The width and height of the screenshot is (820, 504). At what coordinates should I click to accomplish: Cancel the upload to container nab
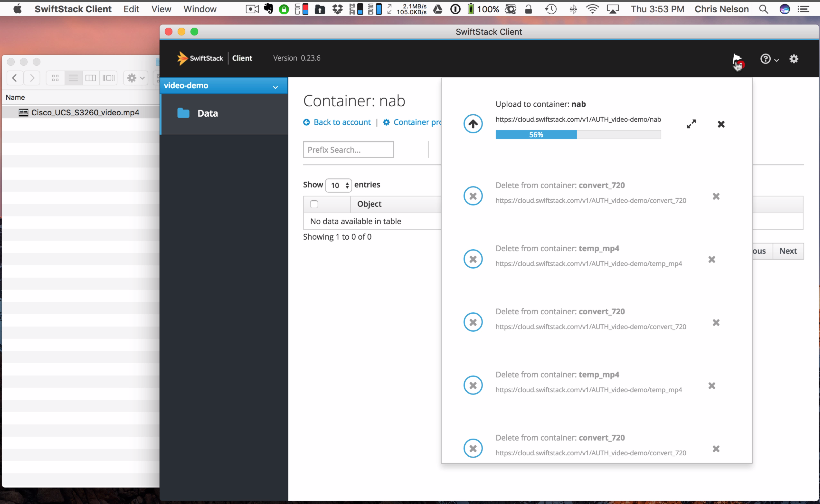[721, 124]
